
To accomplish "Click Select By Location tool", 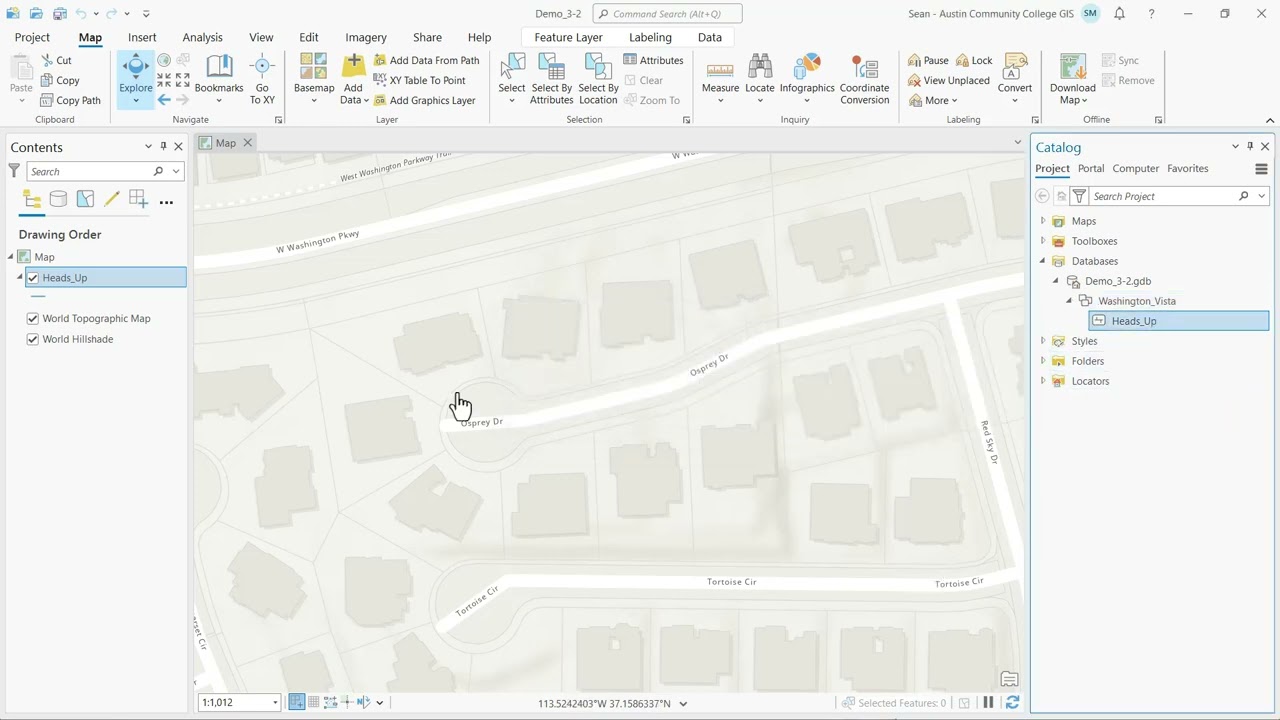I will (x=598, y=78).
